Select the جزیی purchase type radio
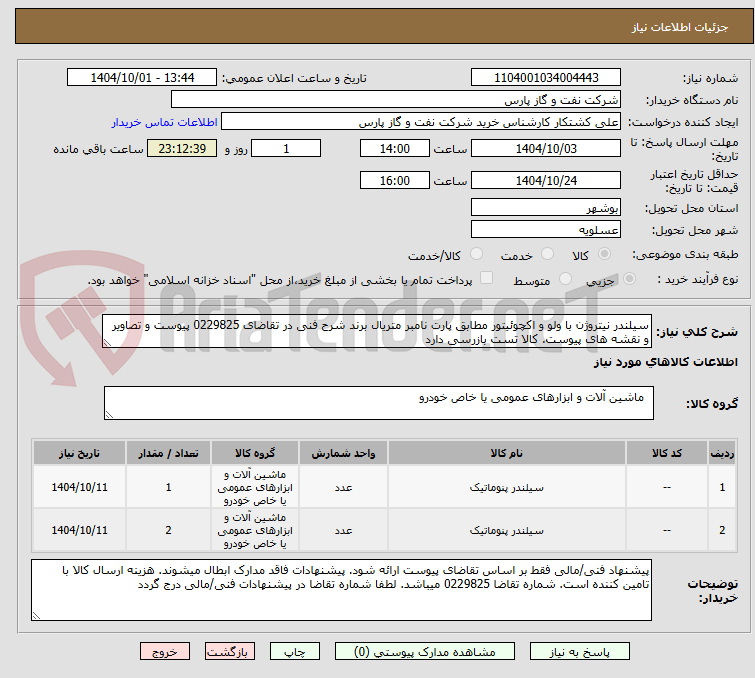 tap(629, 279)
